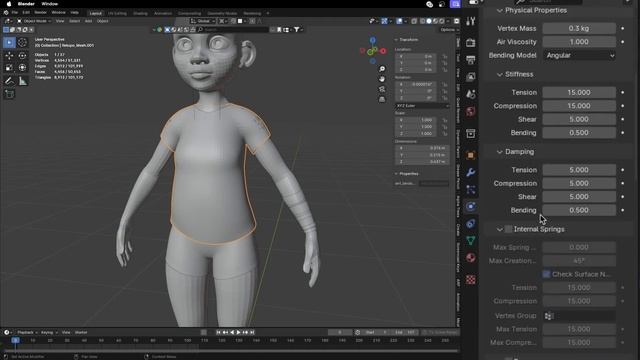Toggle Check Surface Normals checkbox

[x=546, y=274]
